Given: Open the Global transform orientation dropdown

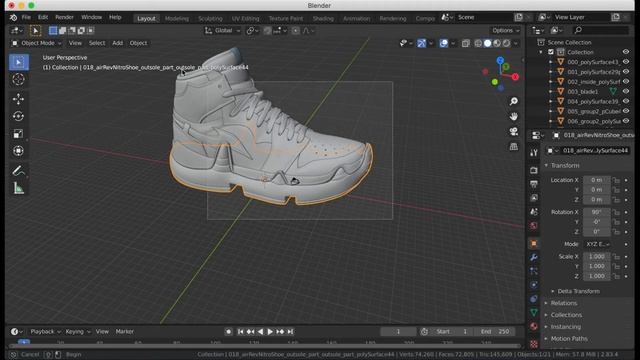Looking at the screenshot, I should (x=223, y=31).
